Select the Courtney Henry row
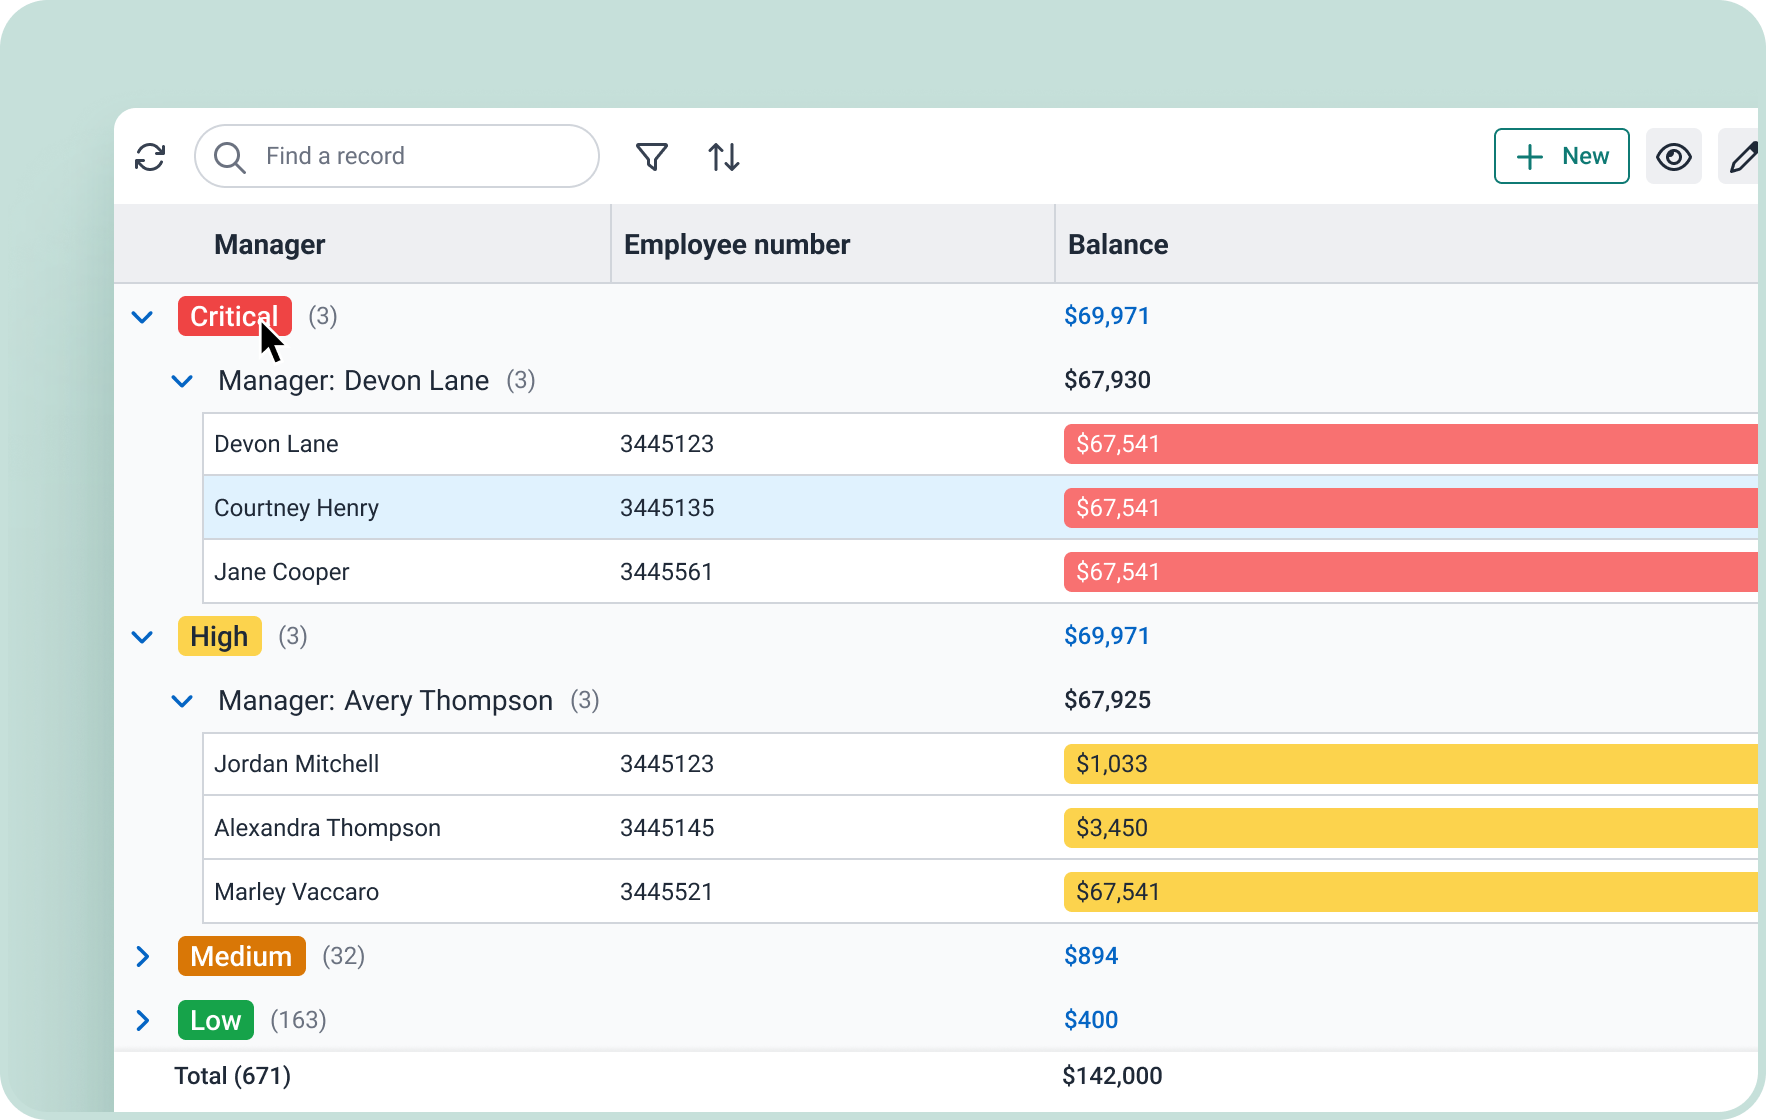Screen dimensions: 1766x1120 tap(296, 508)
